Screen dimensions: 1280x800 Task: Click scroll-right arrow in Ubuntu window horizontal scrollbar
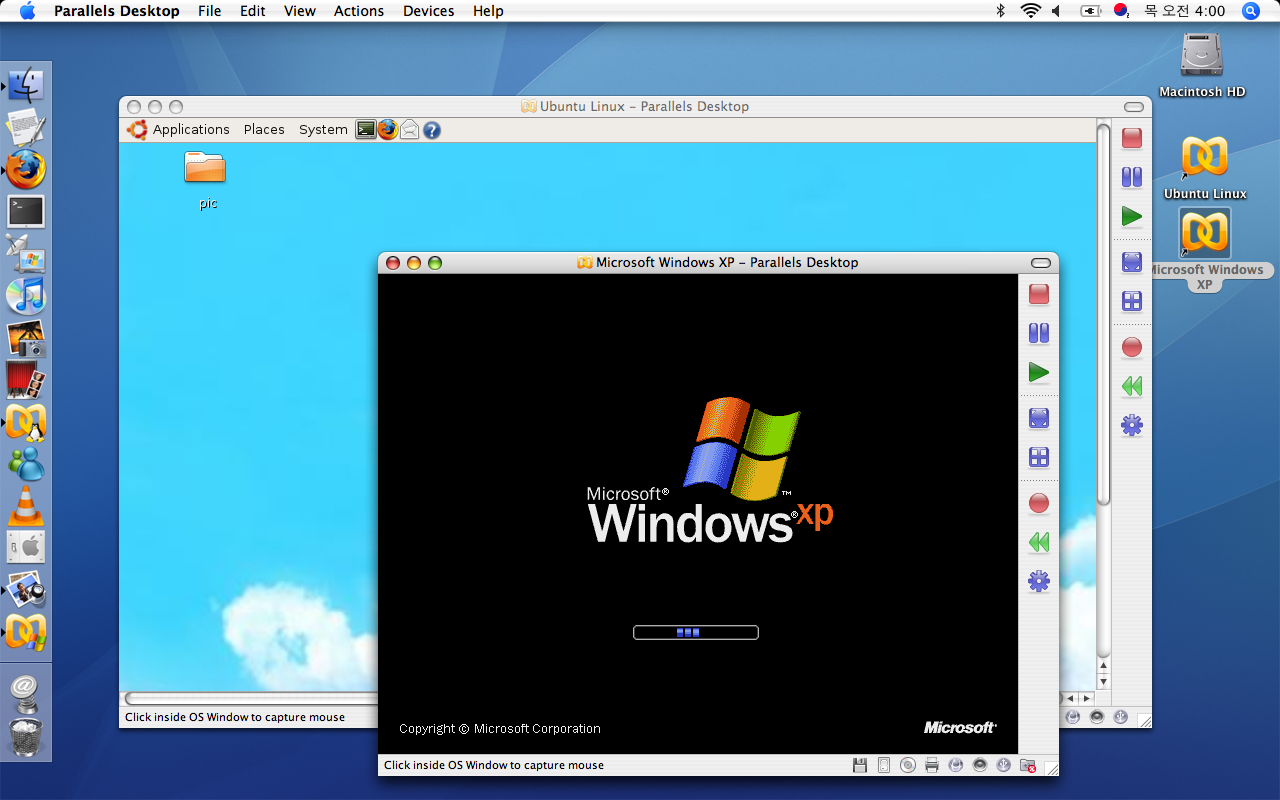(1087, 698)
